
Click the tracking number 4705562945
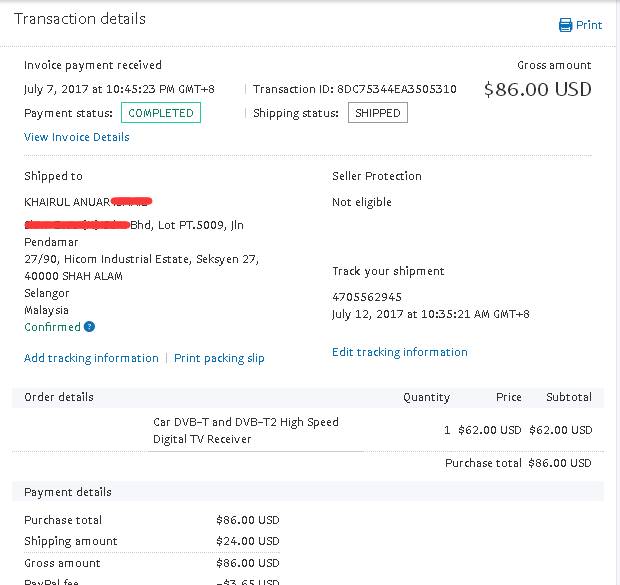pyautogui.click(x=366, y=297)
